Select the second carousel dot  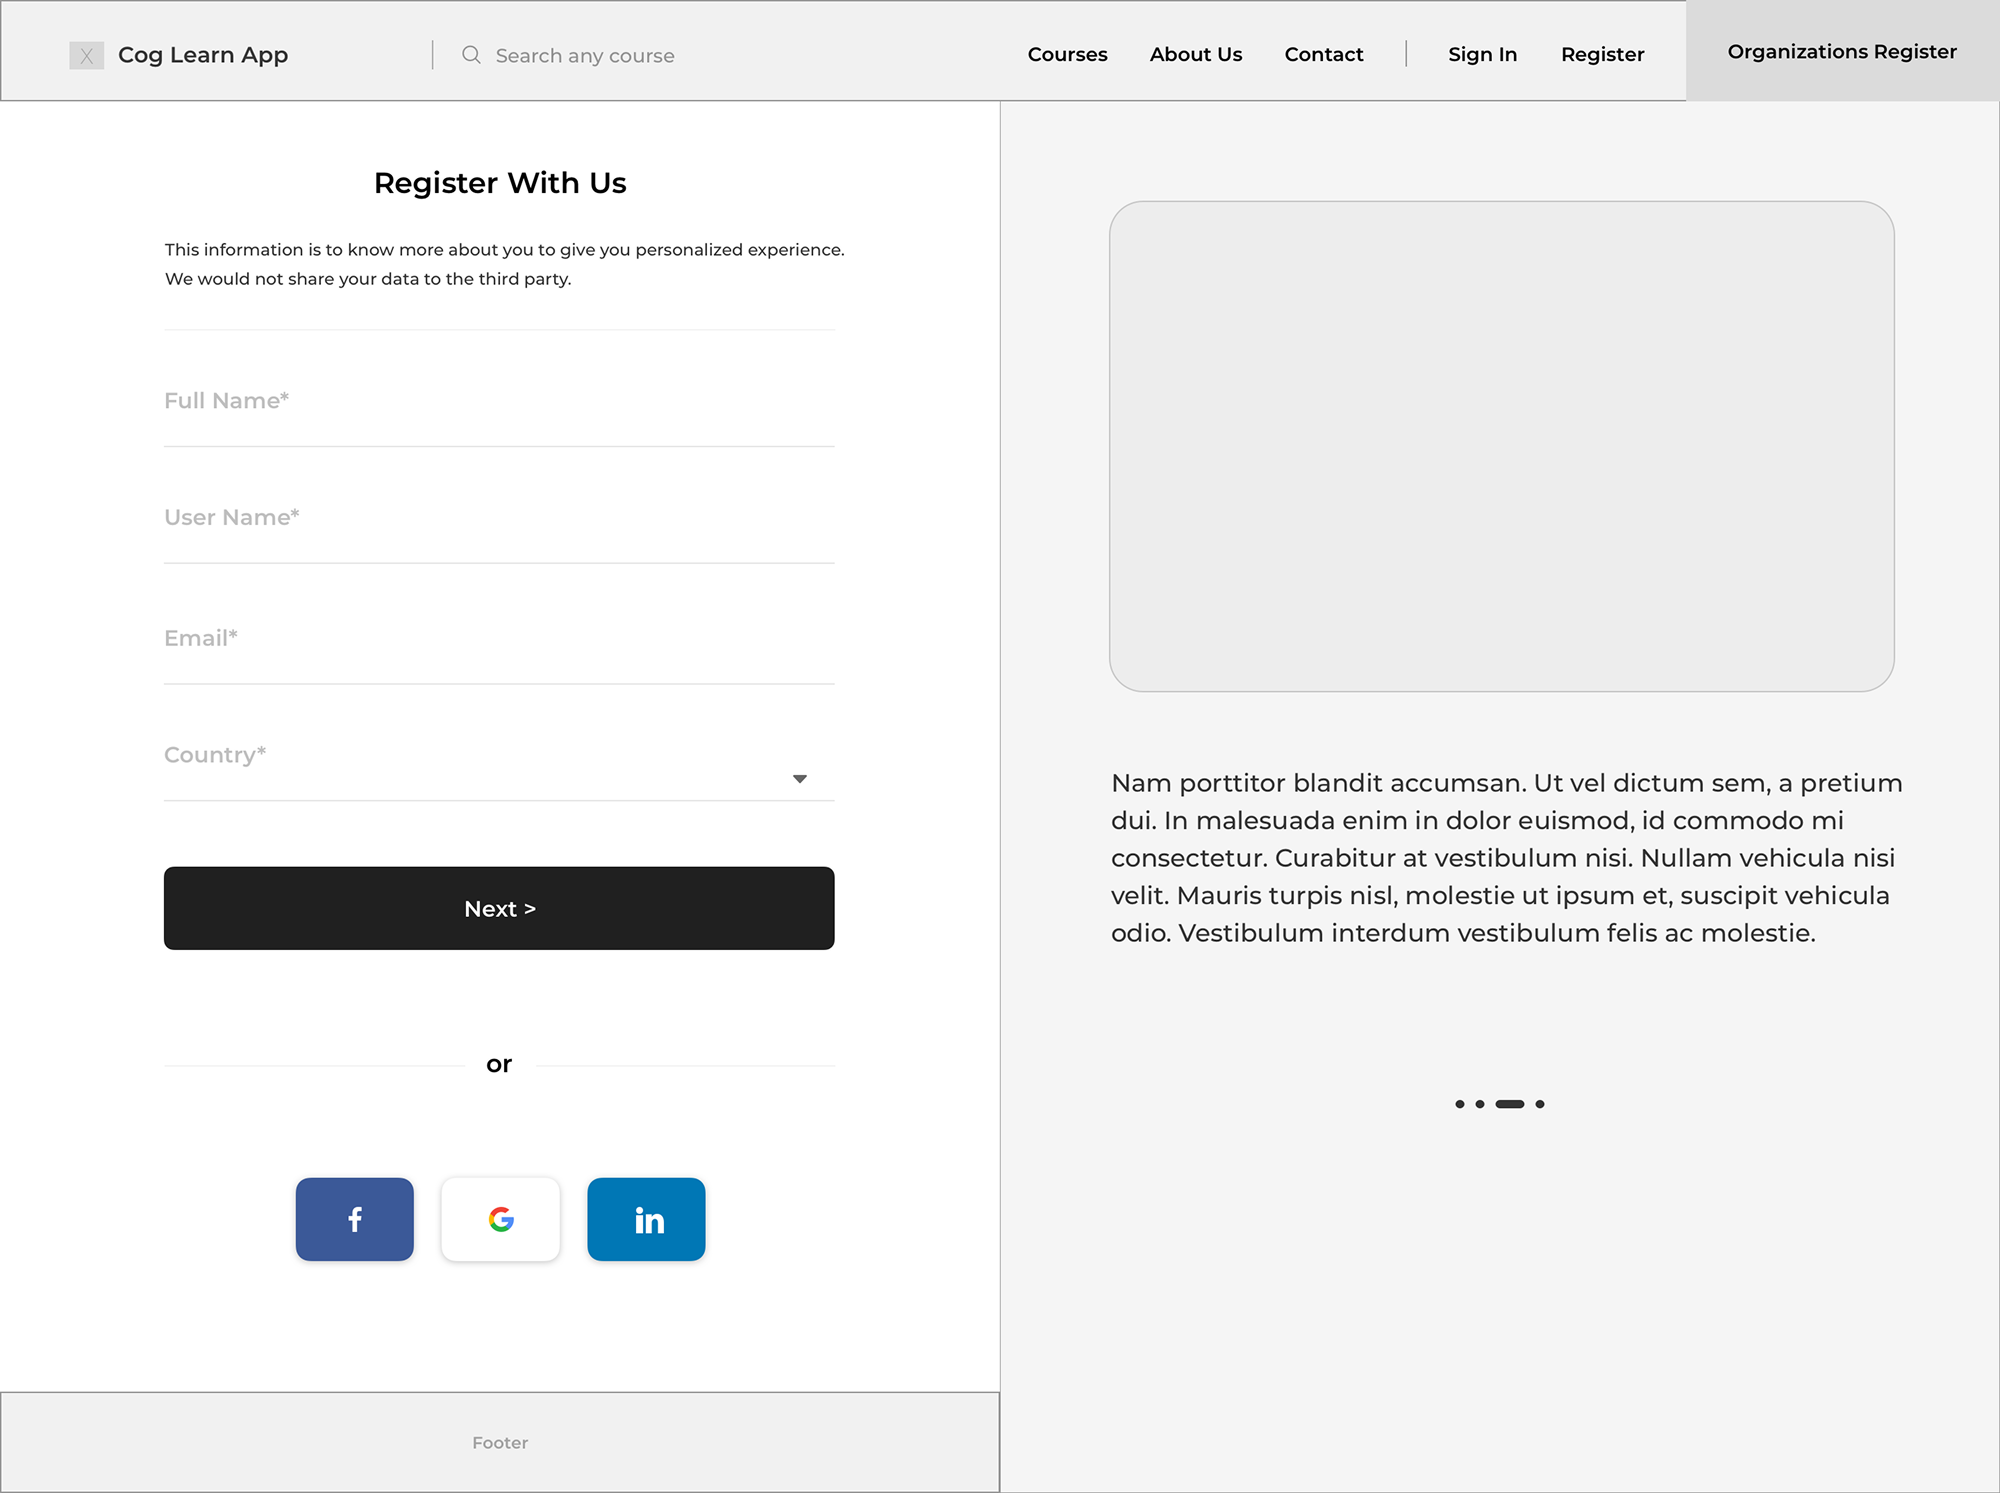coord(1480,1104)
